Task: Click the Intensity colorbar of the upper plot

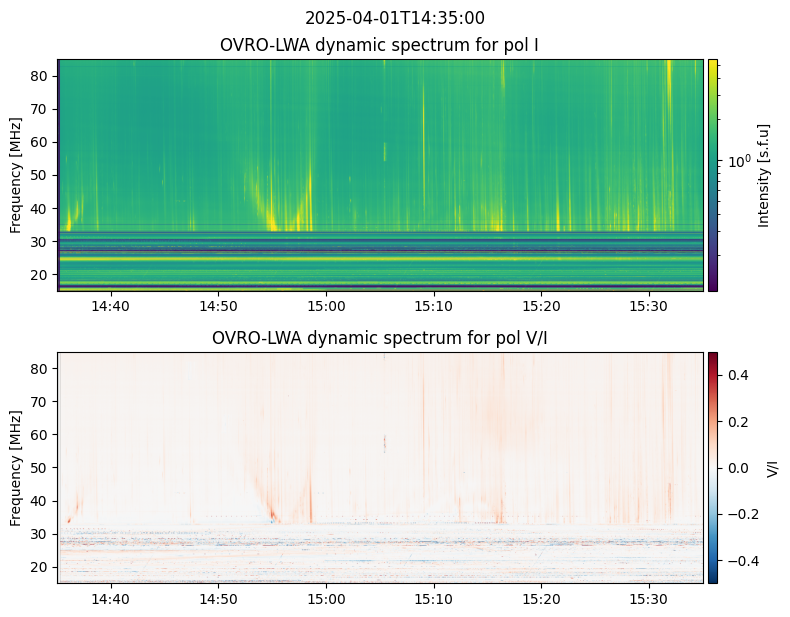Action: tap(712, 175)
